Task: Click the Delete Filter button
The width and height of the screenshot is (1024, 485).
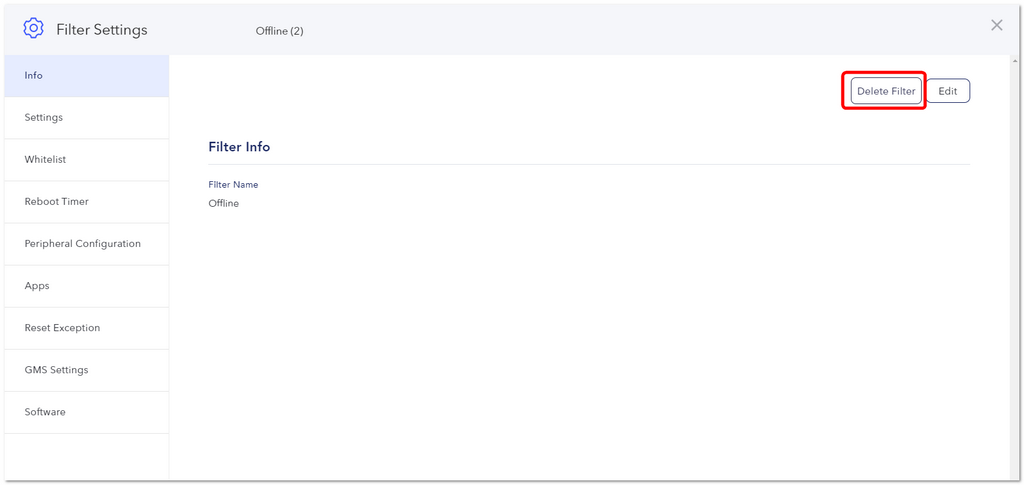Action: pyautogui.click(x=886, y=91)
